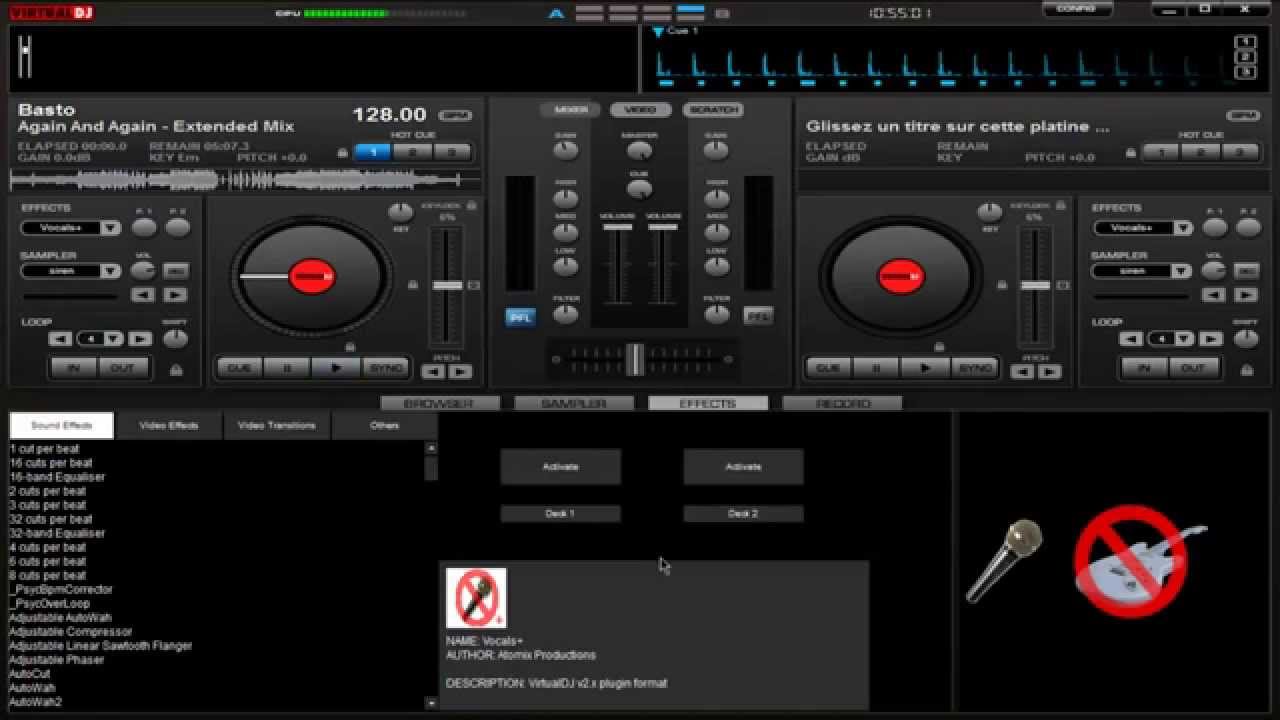
Task: Click the right channel volume fader
Action: tap(662, 228)
